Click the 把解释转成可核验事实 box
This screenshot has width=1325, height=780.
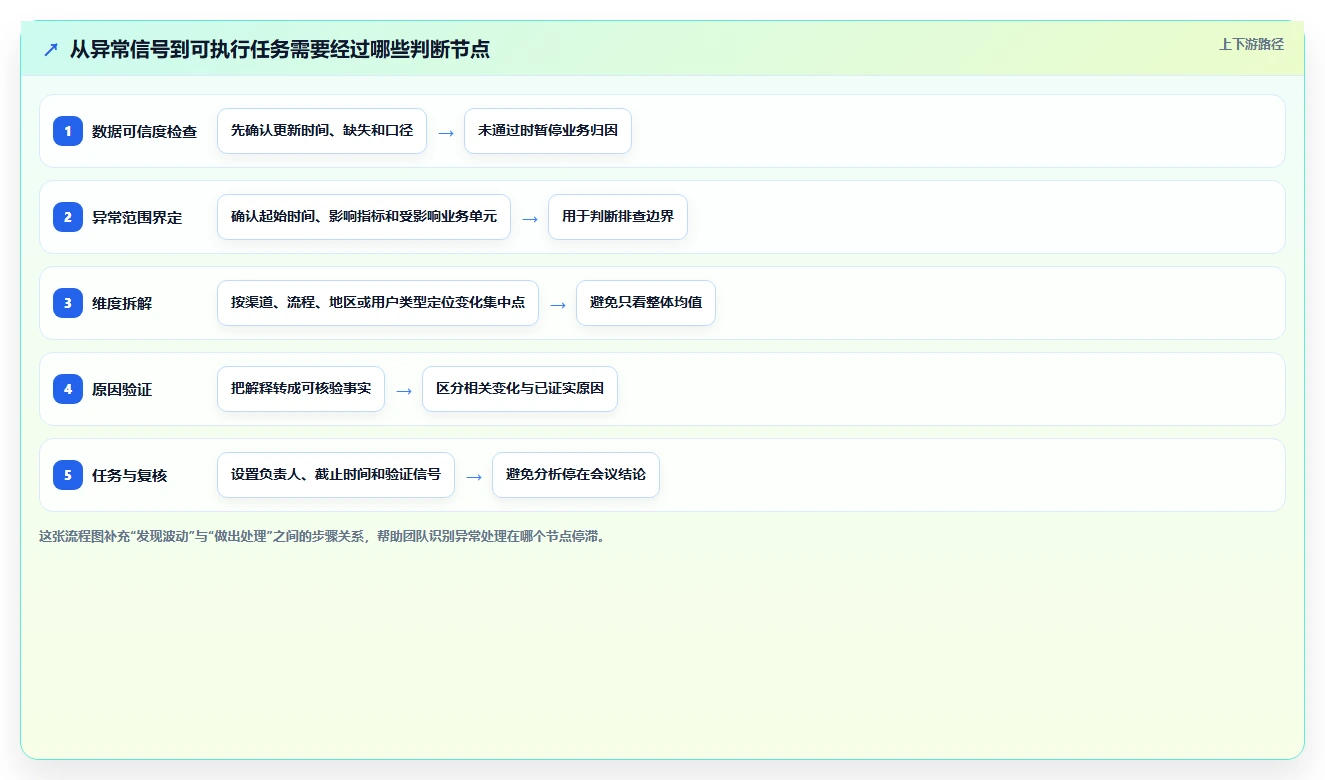[301, 389]
